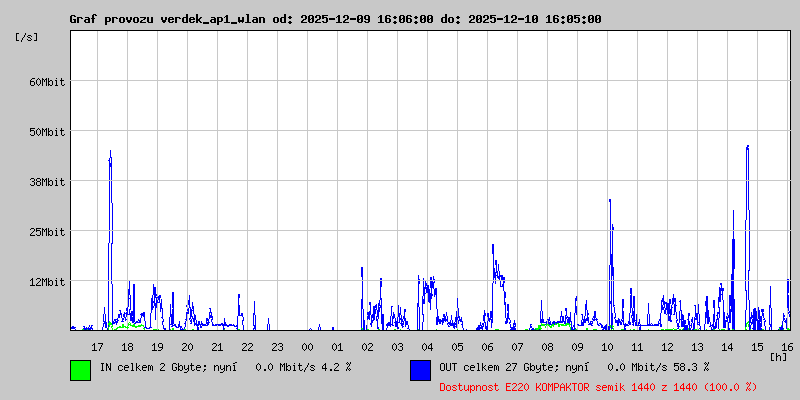Click hour label 04 on x-axis
This screenshot has width=800, height=400.
click(428, 347)
